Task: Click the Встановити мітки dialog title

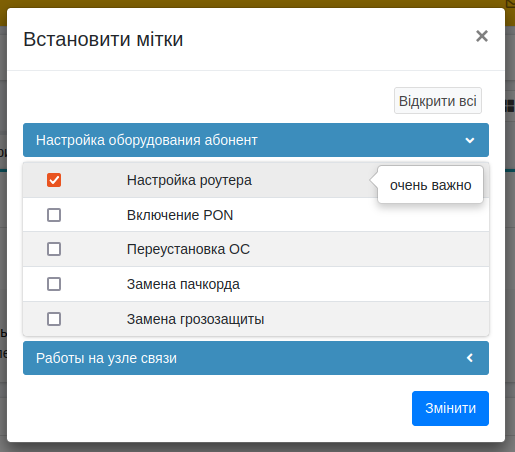Action: [x=103, y=39]
